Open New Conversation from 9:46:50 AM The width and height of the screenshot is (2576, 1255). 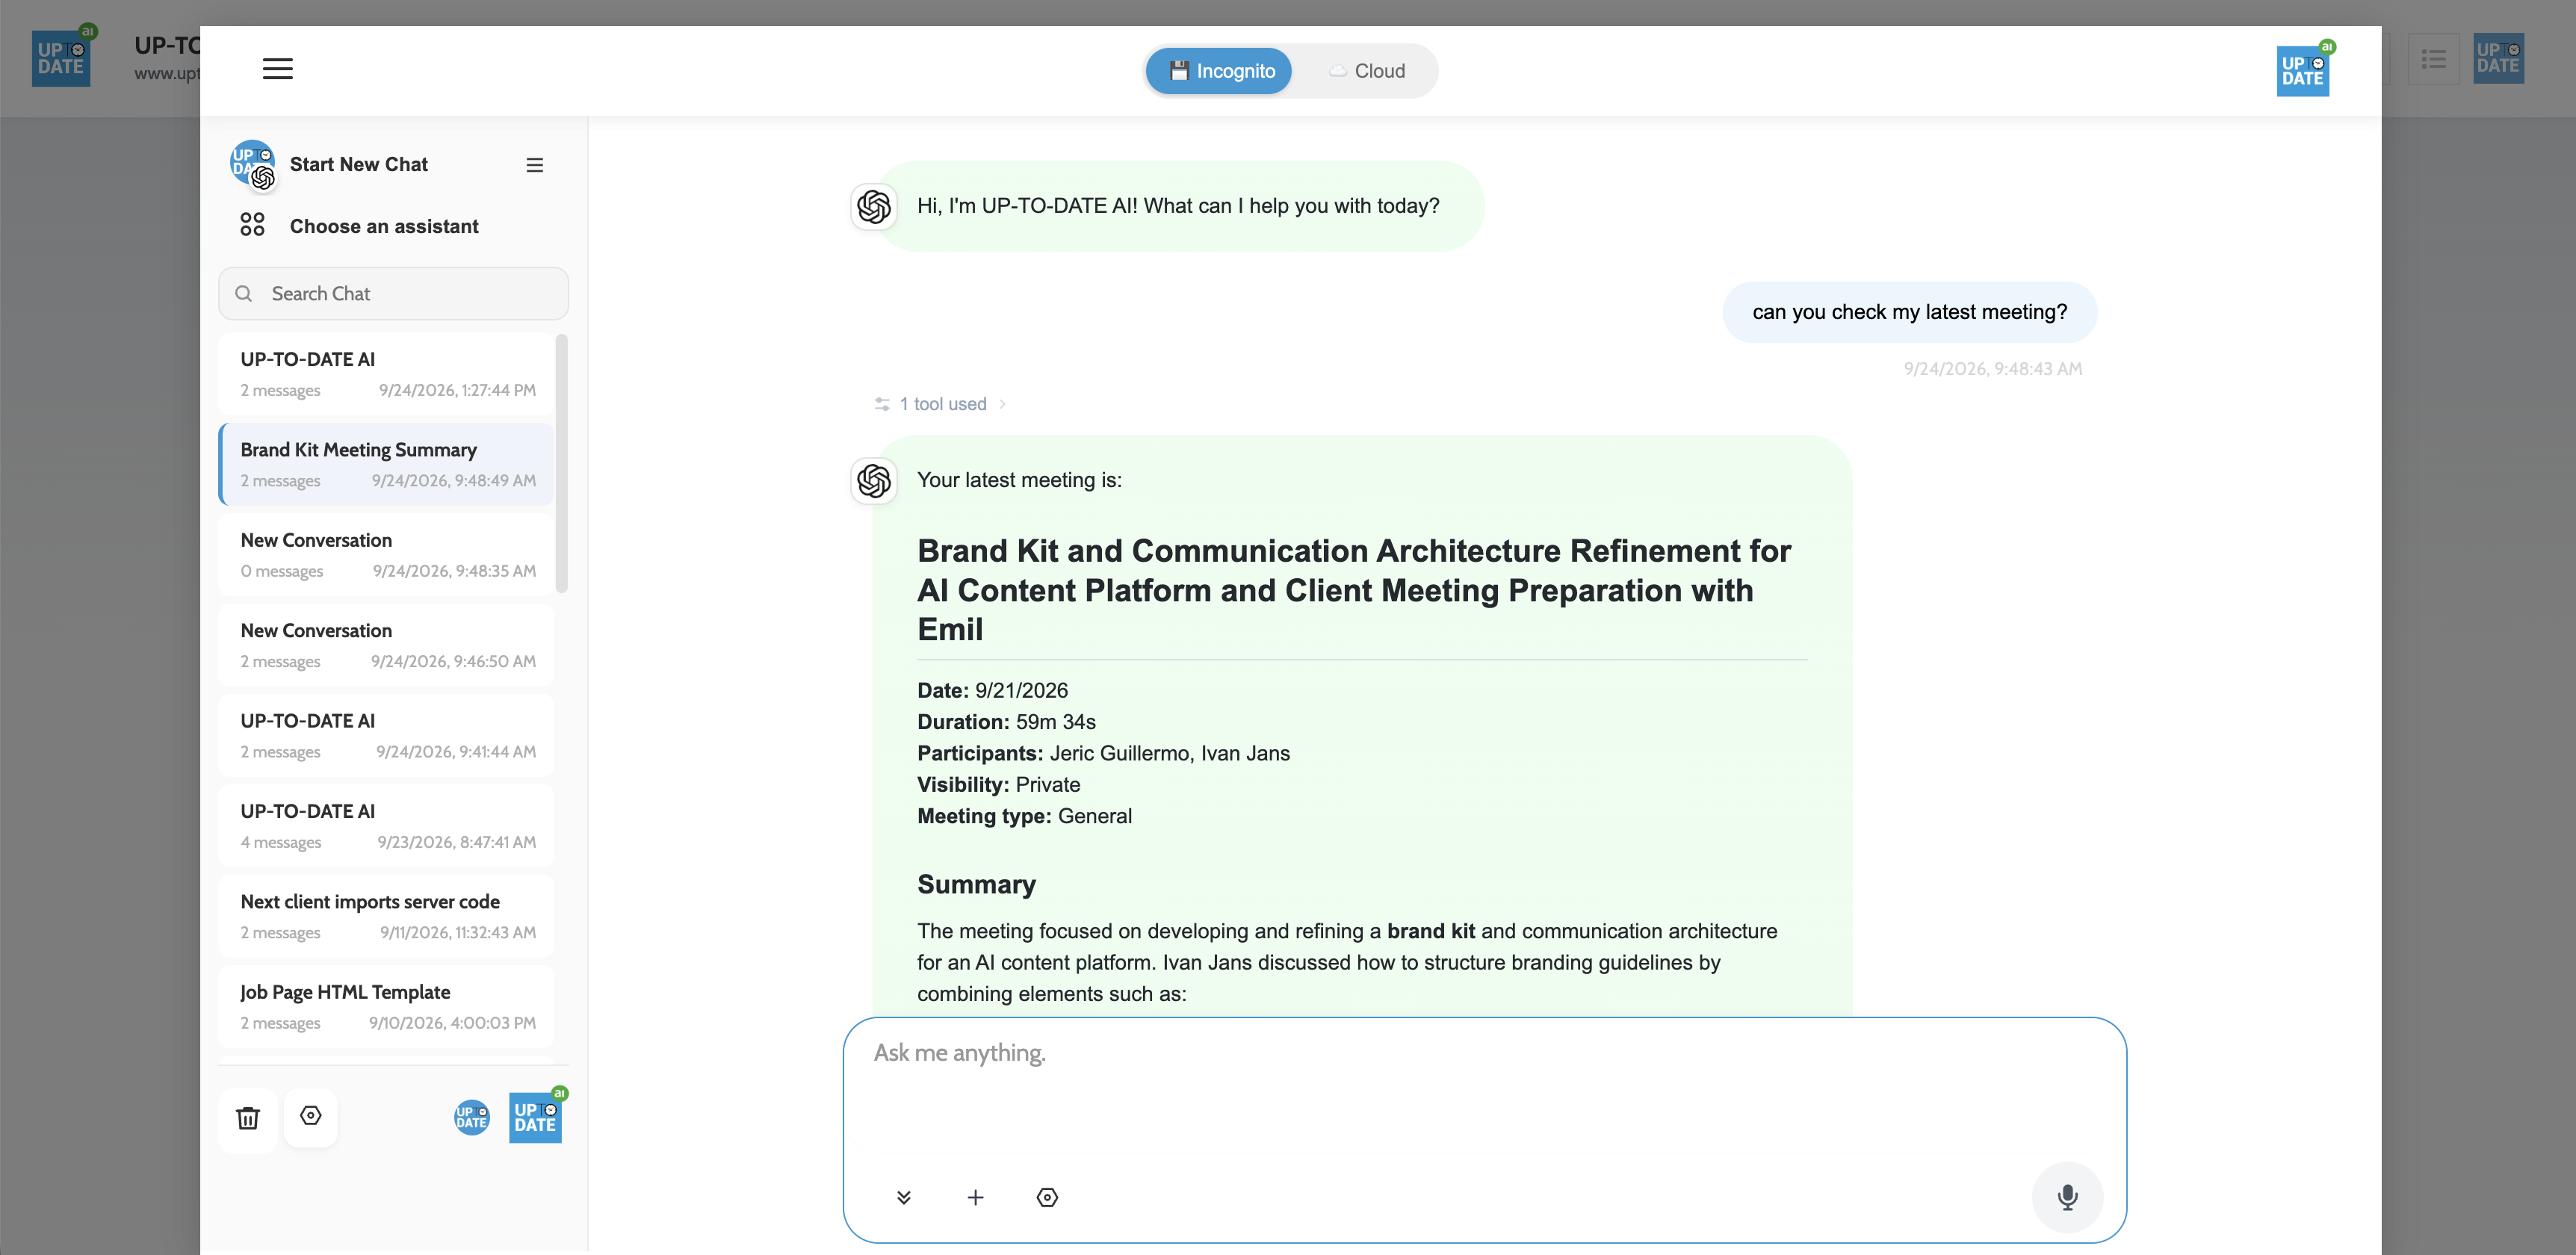pyautogui.click(x=386, y=645)
